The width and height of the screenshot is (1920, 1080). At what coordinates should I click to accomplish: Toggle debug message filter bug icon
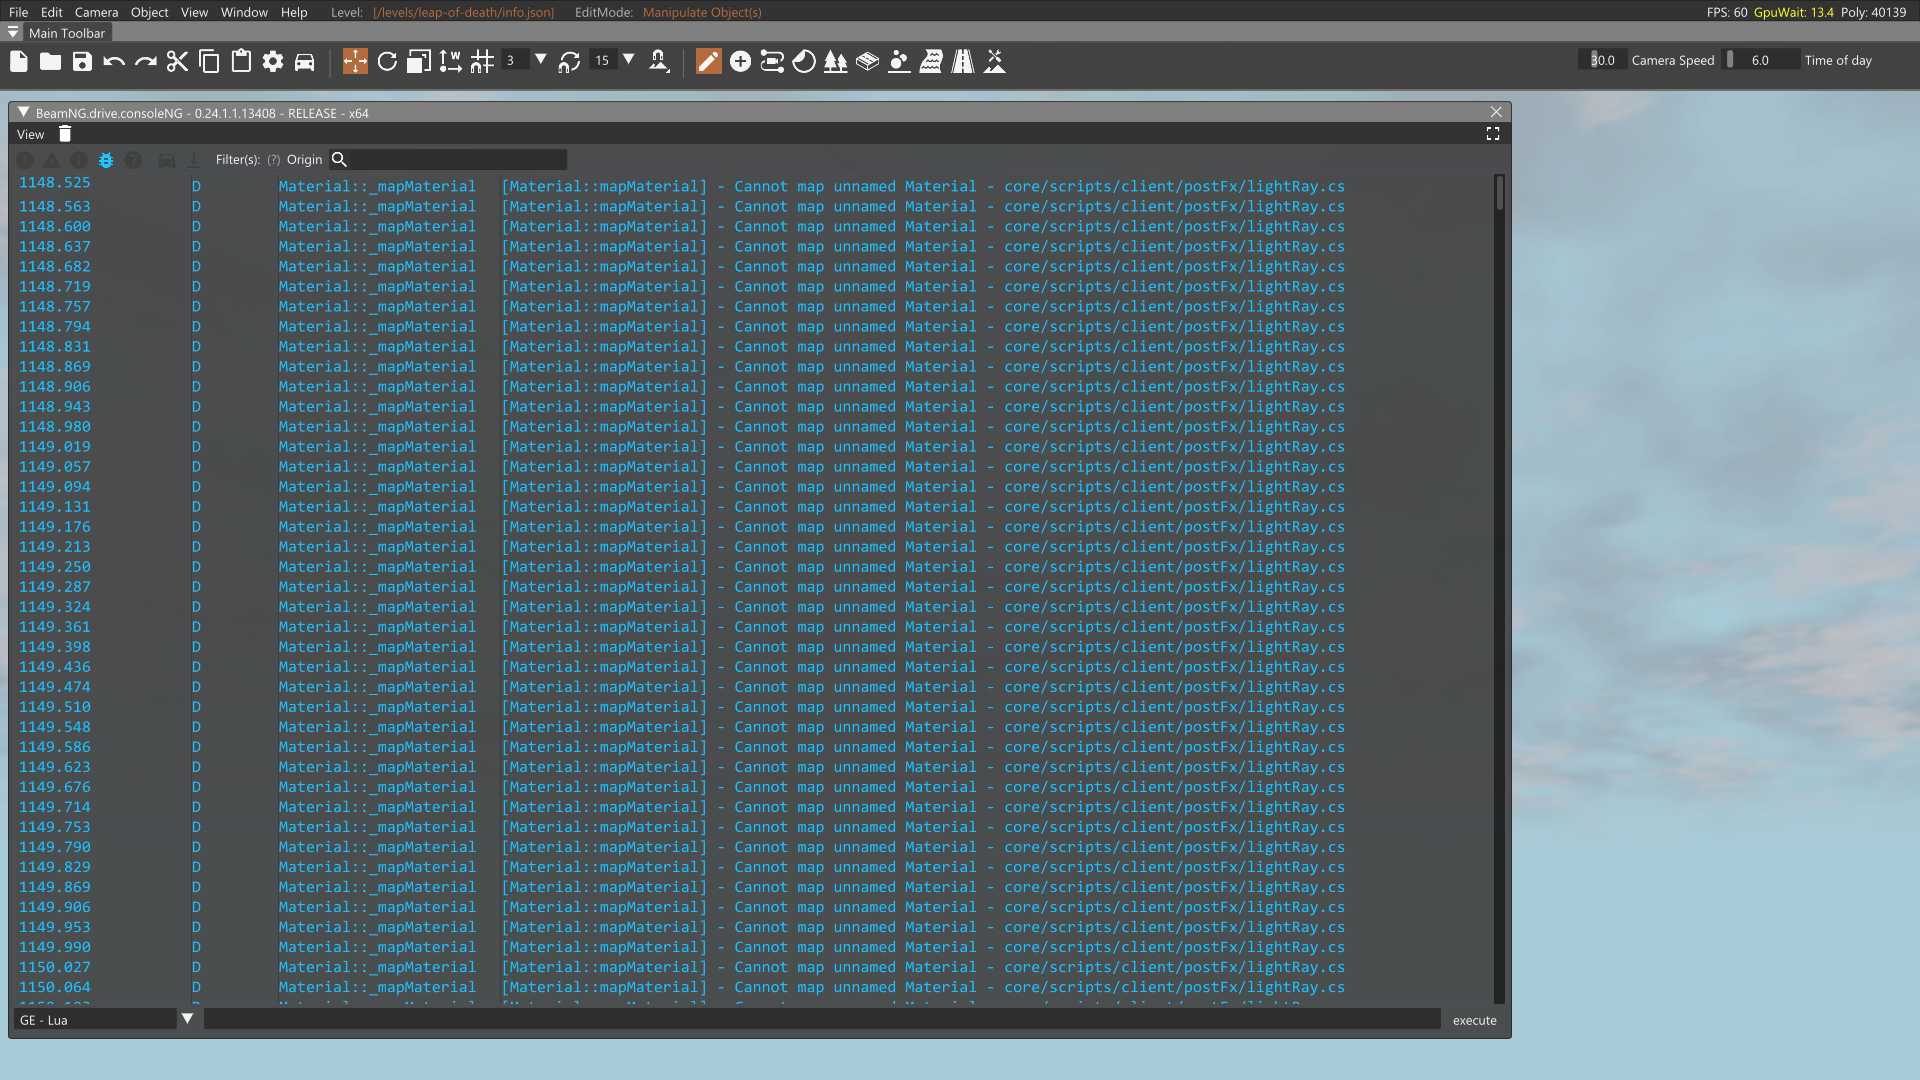[106, 160]
